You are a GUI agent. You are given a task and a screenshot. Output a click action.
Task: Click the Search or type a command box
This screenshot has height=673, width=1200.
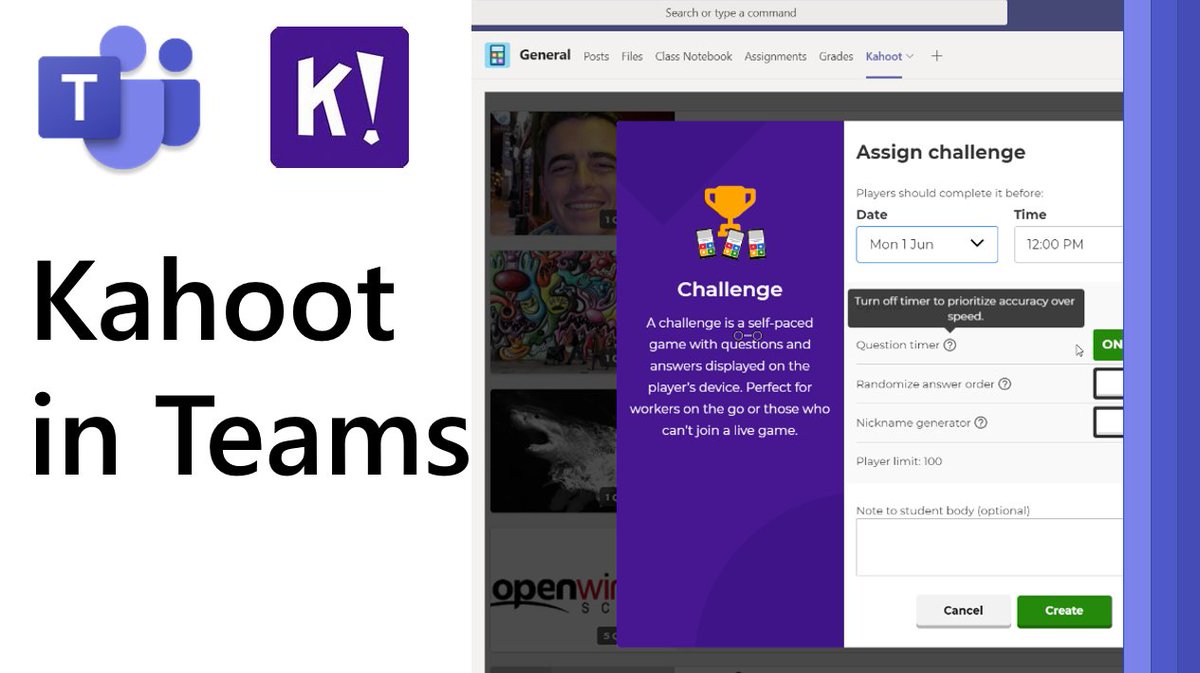click(739, 13)
